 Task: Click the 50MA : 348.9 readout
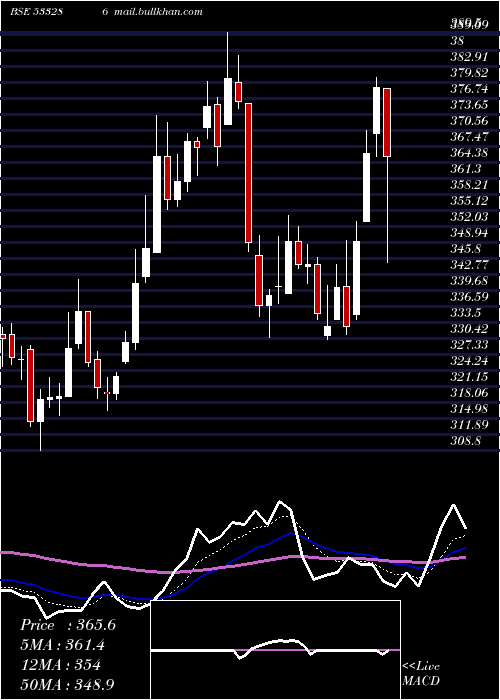tap(68, 685)
